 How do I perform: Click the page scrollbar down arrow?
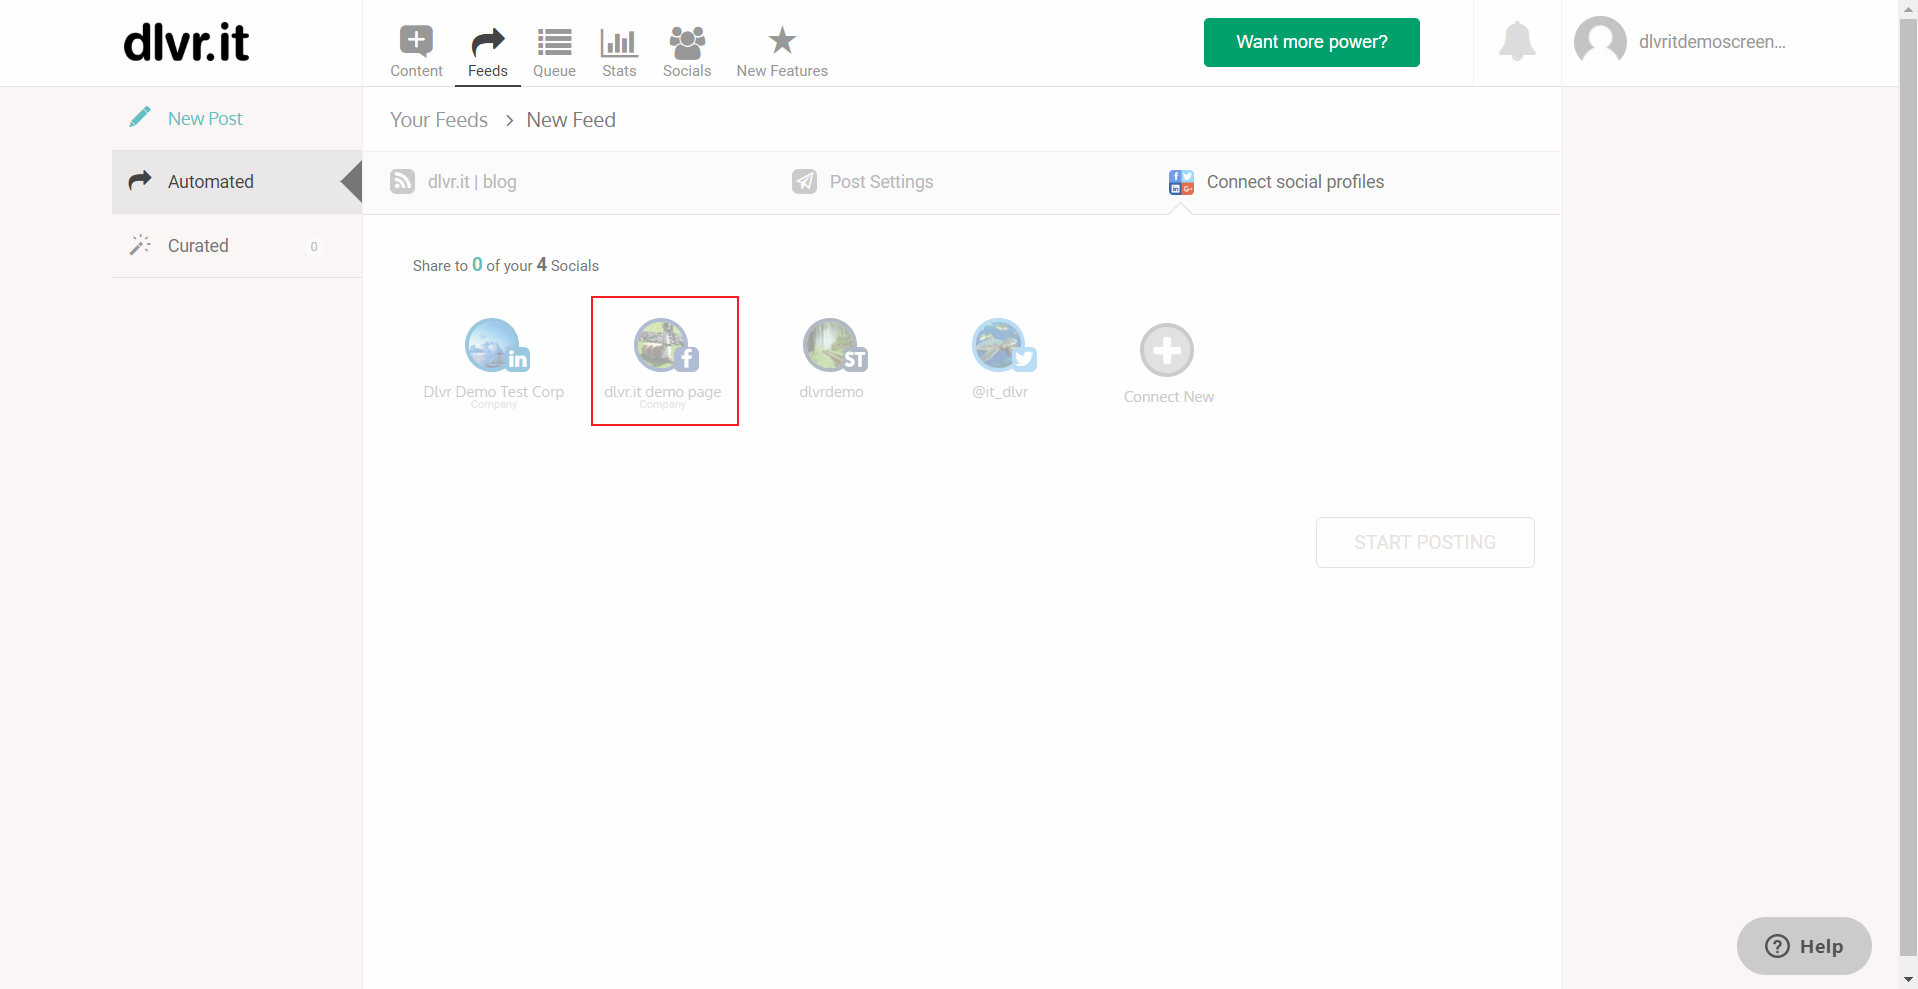1908,980
